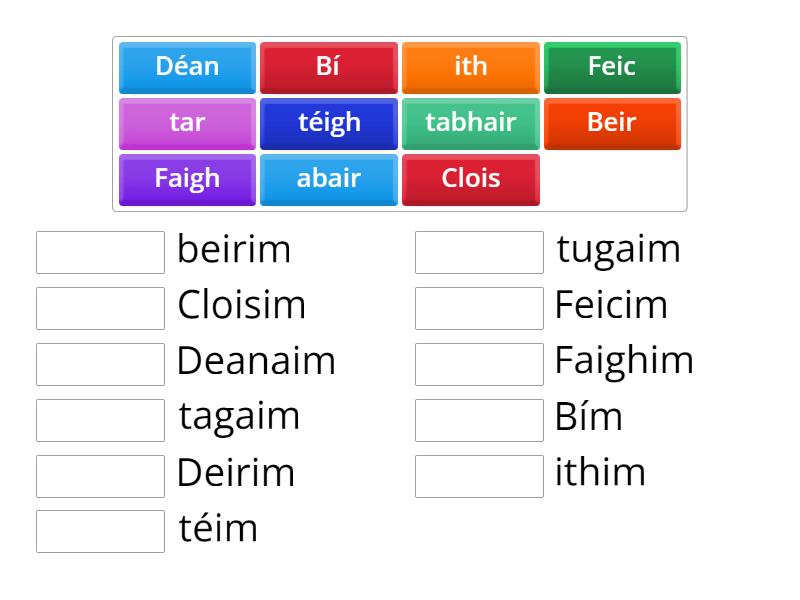The width and height of the screenshot is (800, 600).
Task: Select the empty box next to Deanaim
Action: (x=100, y=363)
